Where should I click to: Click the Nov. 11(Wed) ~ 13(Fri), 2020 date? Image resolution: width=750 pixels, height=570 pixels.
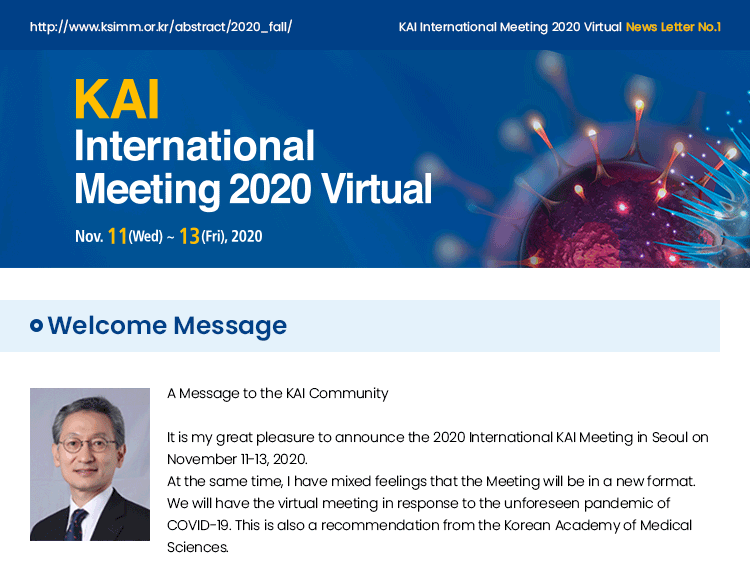[168, 236]
